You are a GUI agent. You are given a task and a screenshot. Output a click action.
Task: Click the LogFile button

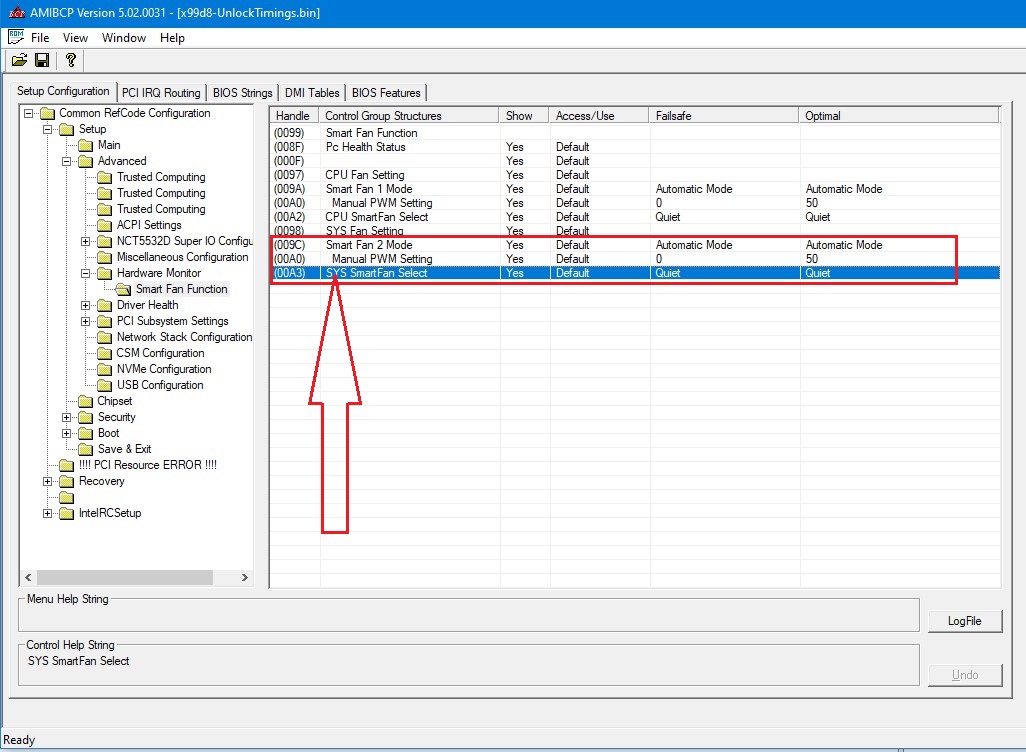(x=964, y=621)
